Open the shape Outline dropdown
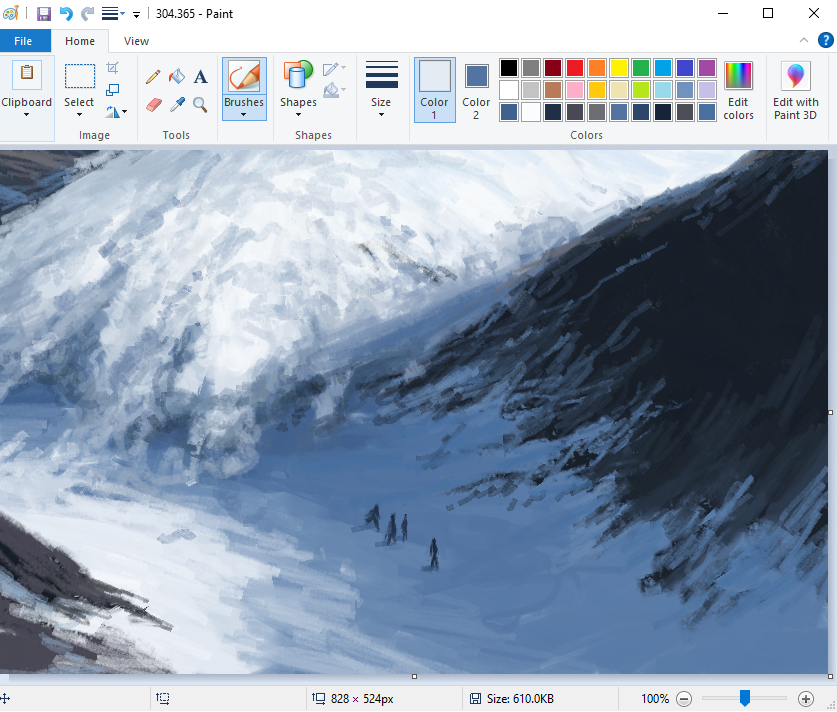The width and height of the screenshot is (837, 712). pyautogui.click(x=334, y=68)
